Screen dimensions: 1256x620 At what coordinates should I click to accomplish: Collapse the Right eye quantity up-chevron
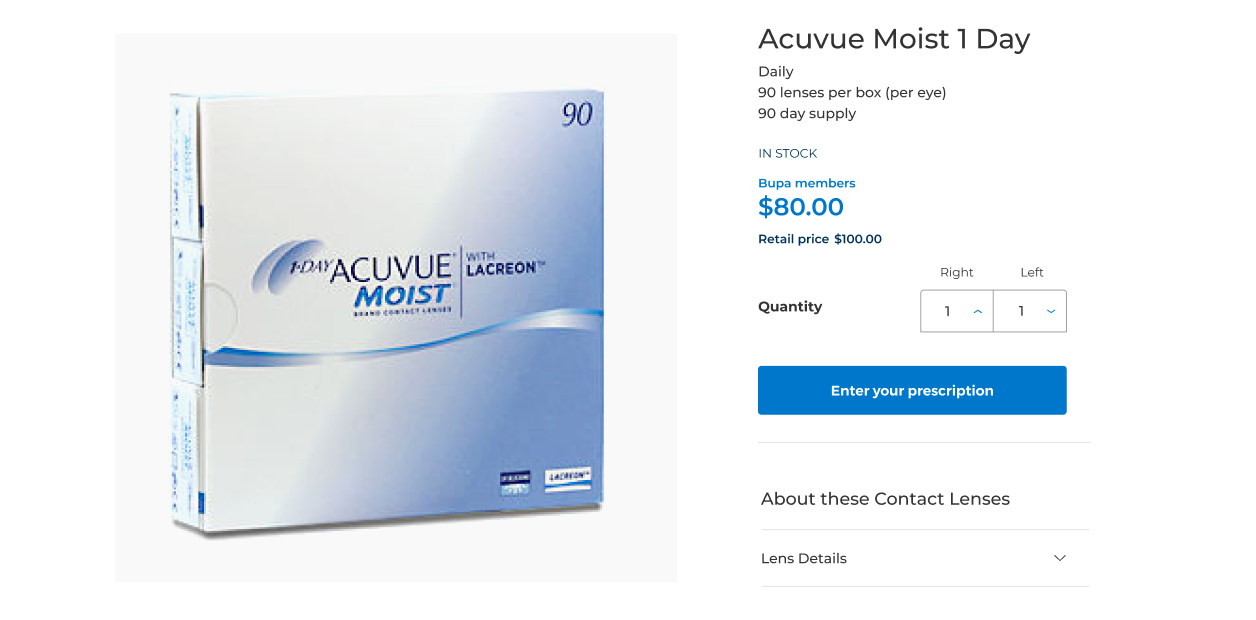tap(978, 311)
